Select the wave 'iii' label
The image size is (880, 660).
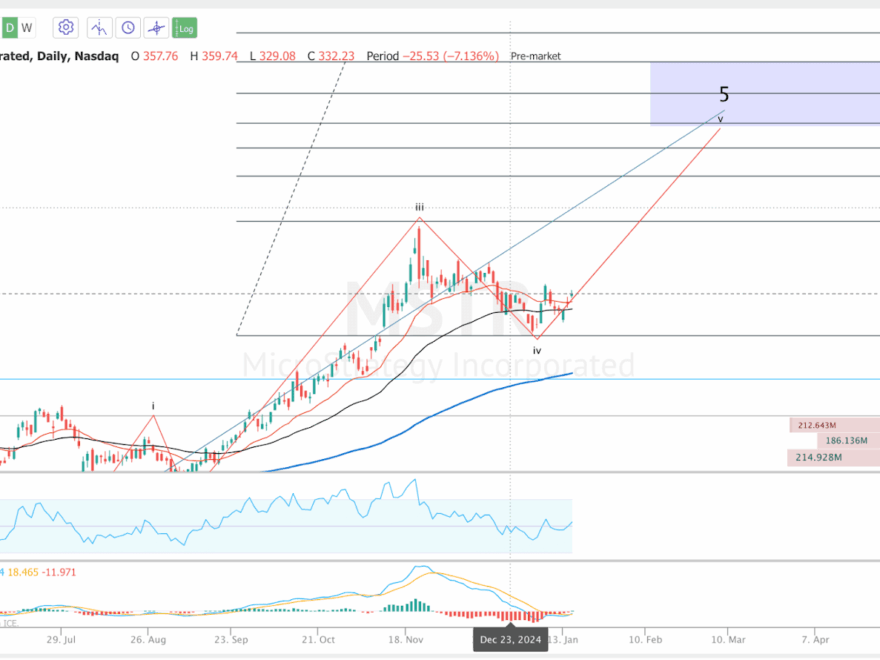coord(419,207)
